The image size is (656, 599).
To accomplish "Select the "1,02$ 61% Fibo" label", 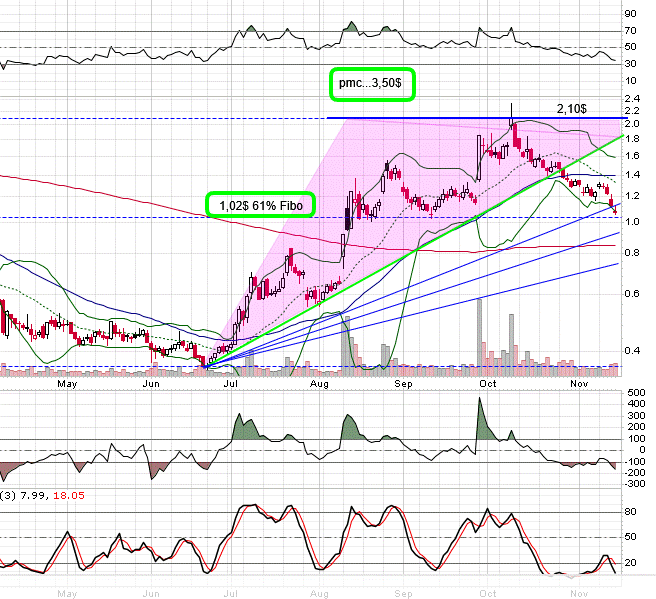I will 260,205.
